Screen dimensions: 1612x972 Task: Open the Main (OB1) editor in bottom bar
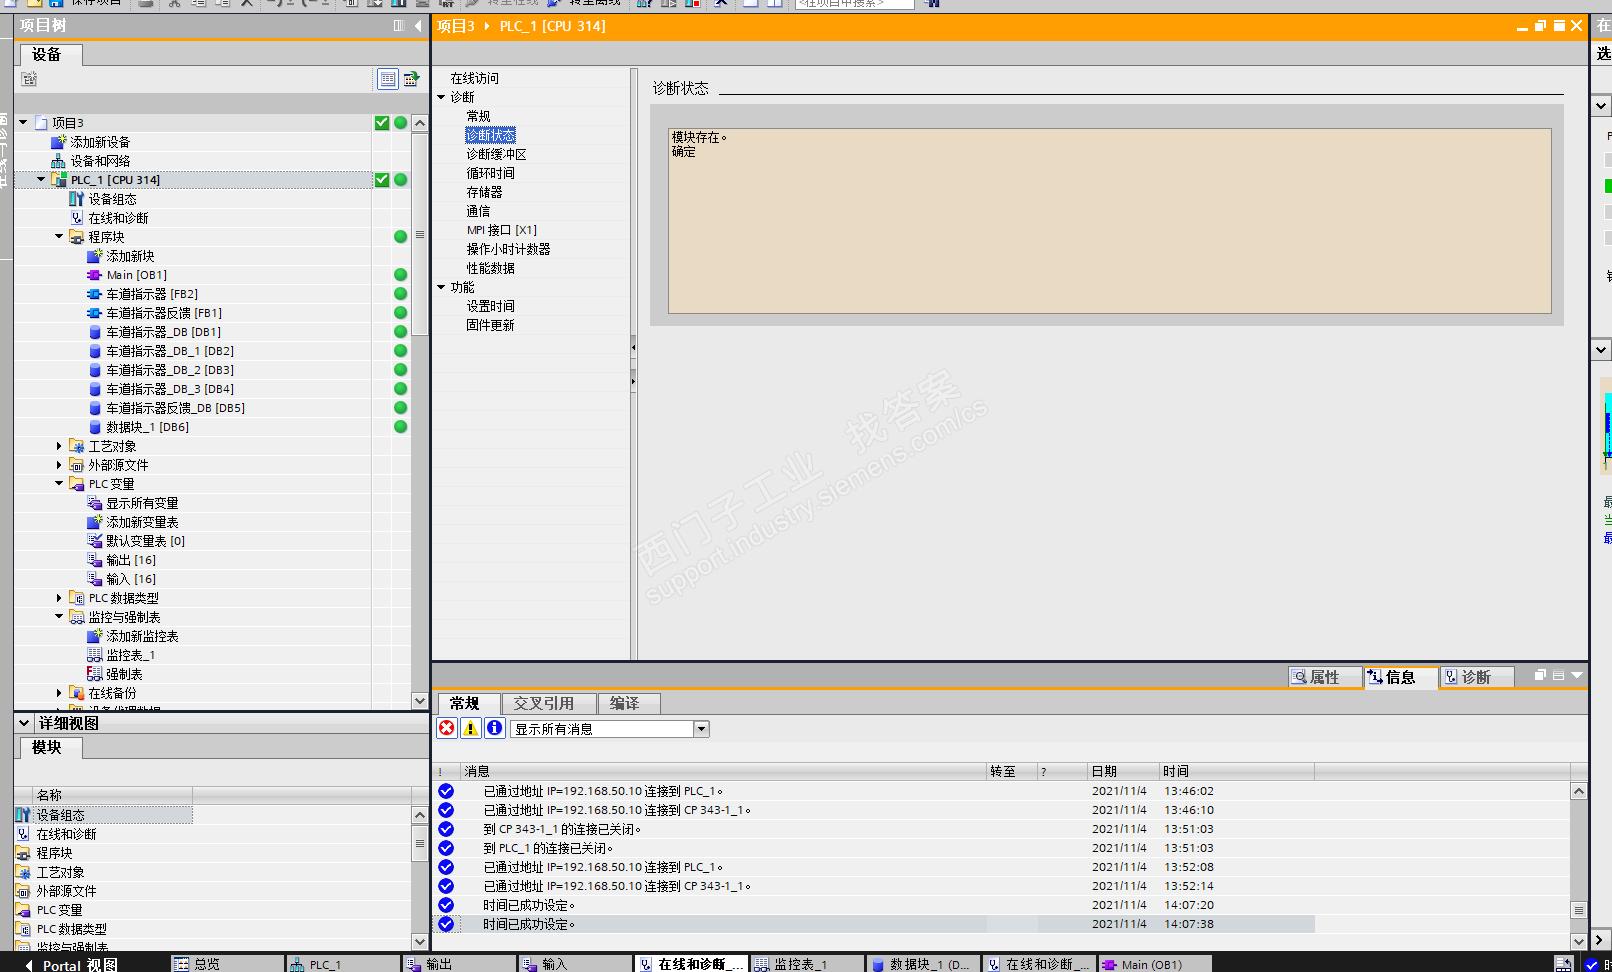click(x=1154, y=964)
